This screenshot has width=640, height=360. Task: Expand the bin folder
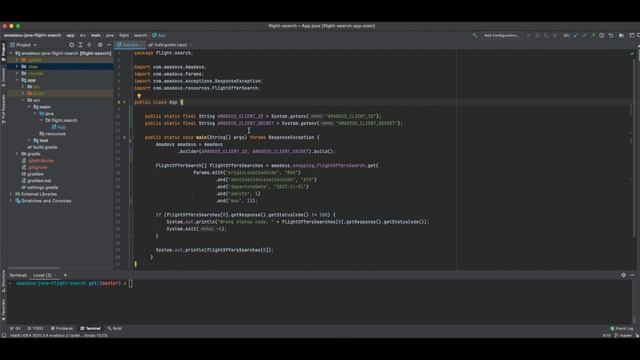coord(23,87)
